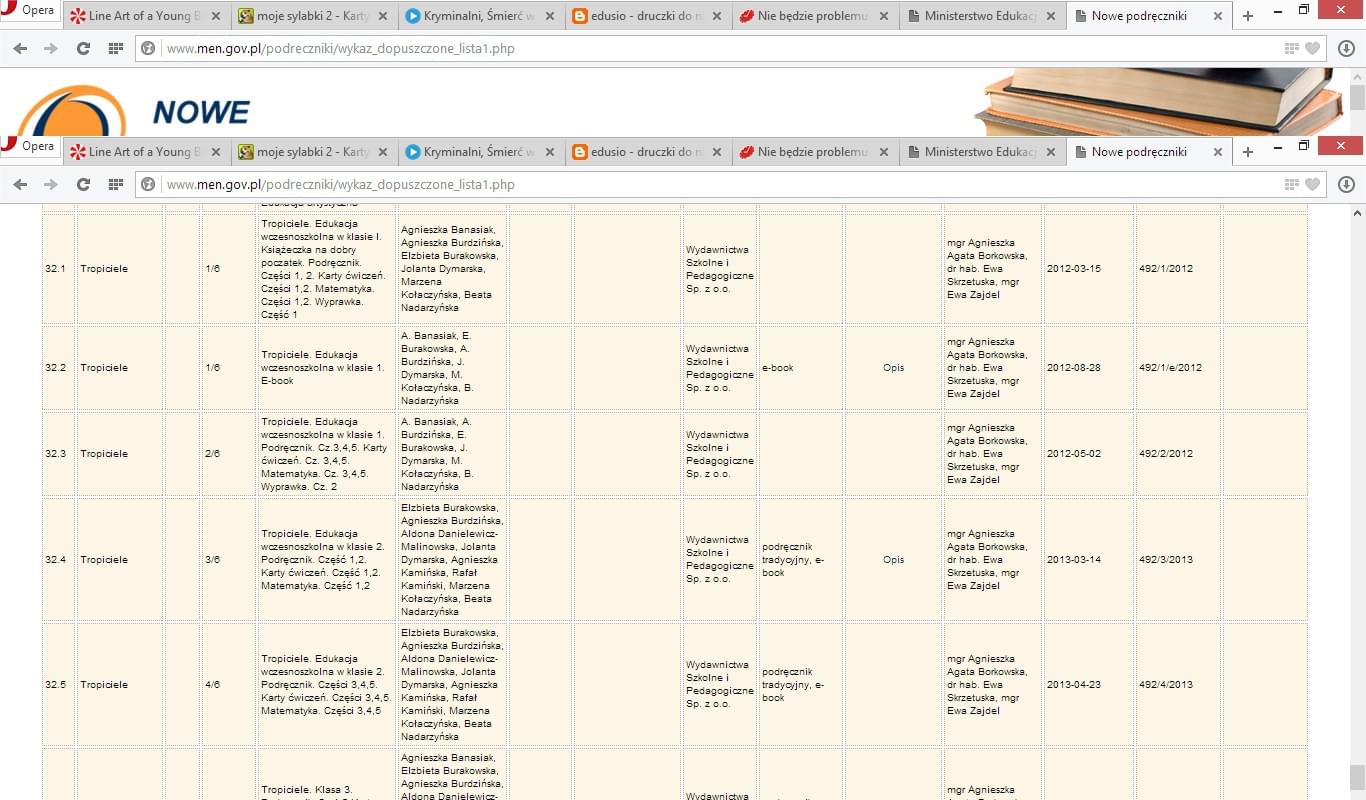
Task: Open a new tab with lower plus button
Action: click(1248, 152)
